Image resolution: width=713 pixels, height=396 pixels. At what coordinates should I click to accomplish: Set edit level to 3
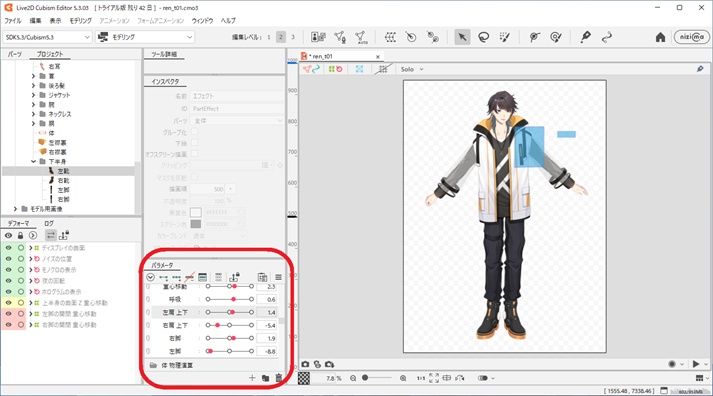point(293,37)
